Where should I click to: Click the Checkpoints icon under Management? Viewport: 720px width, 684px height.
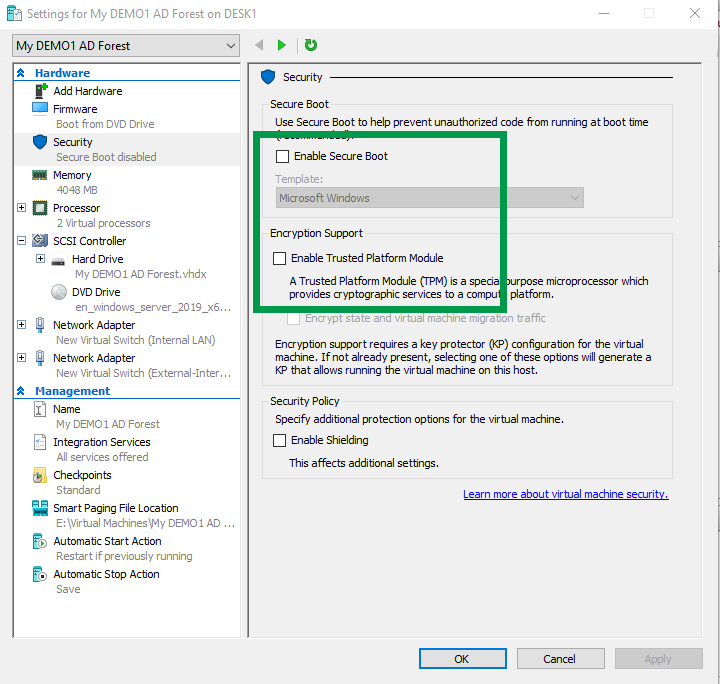click(x=40, y=475)
